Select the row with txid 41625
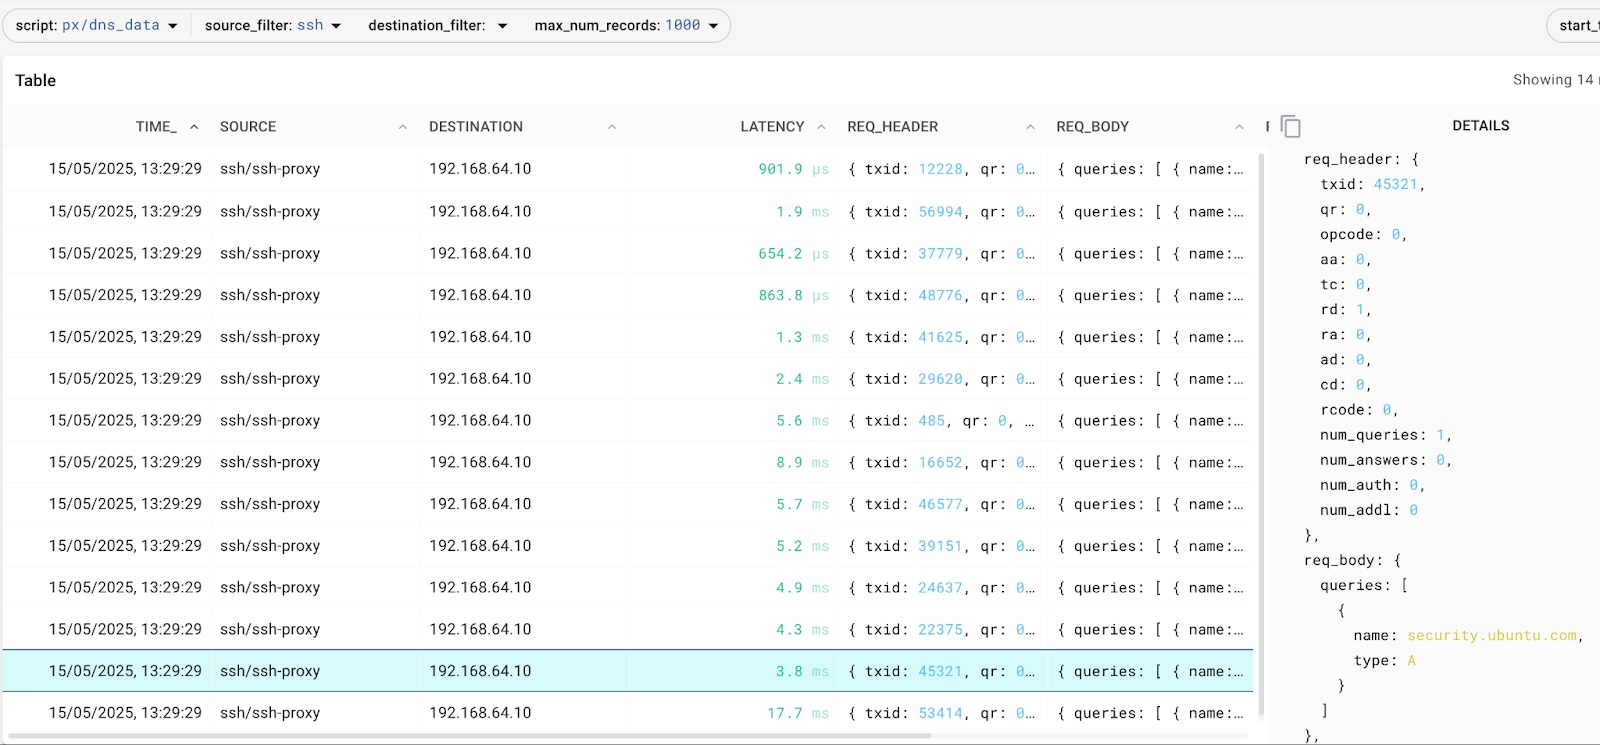The width and height of the screenshot is (1600, 745). pyautogui.click(x=627, y=337)
